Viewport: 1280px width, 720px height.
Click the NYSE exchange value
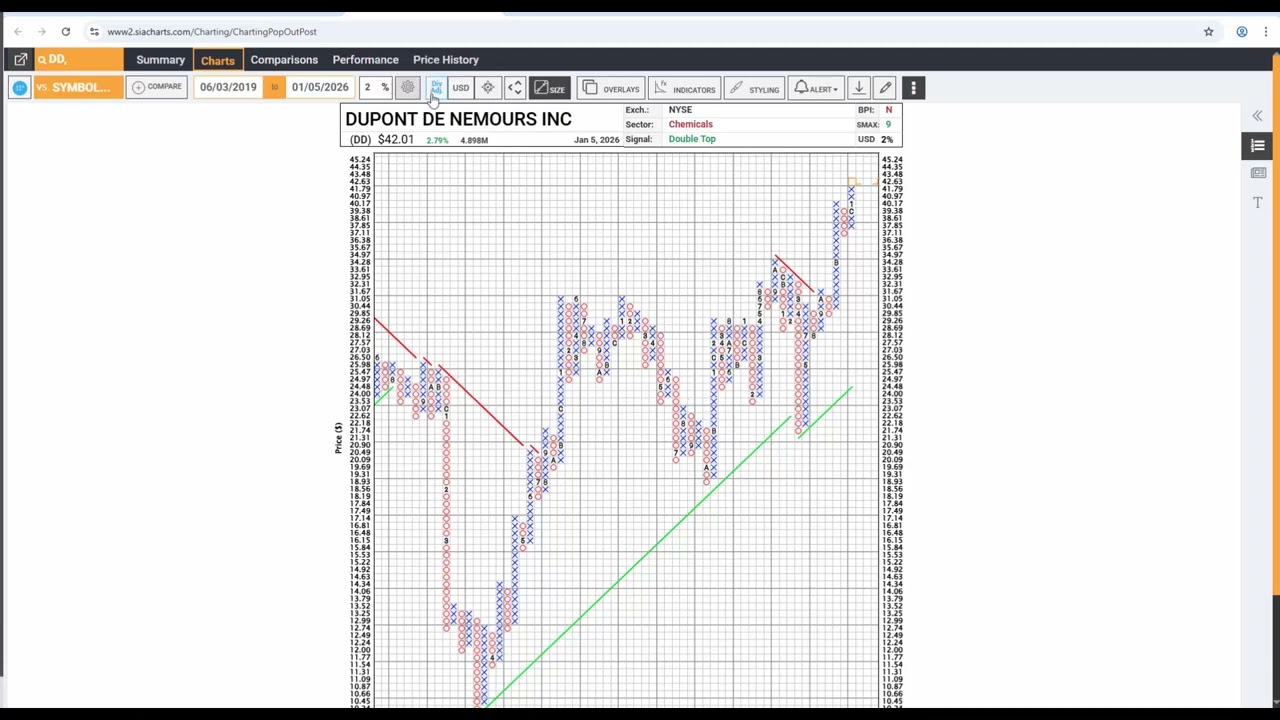pyautogui.click(x=680, y=110)
